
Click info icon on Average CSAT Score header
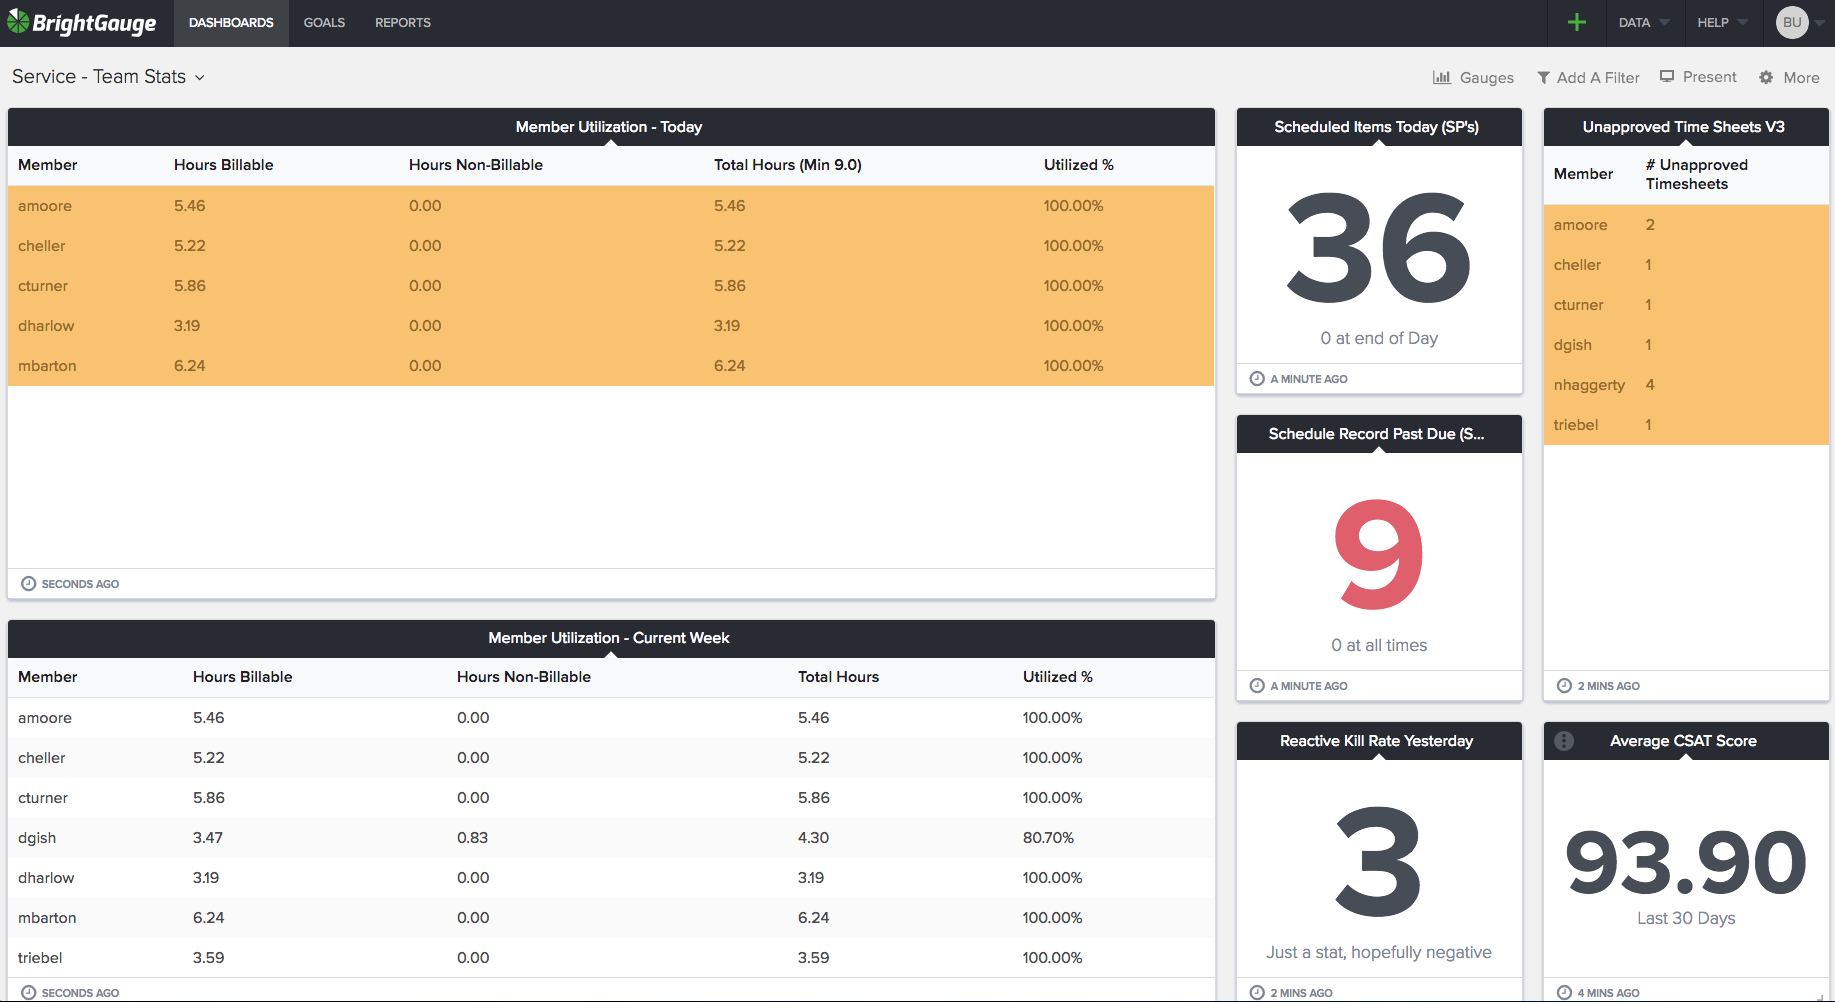point(1564,741)
